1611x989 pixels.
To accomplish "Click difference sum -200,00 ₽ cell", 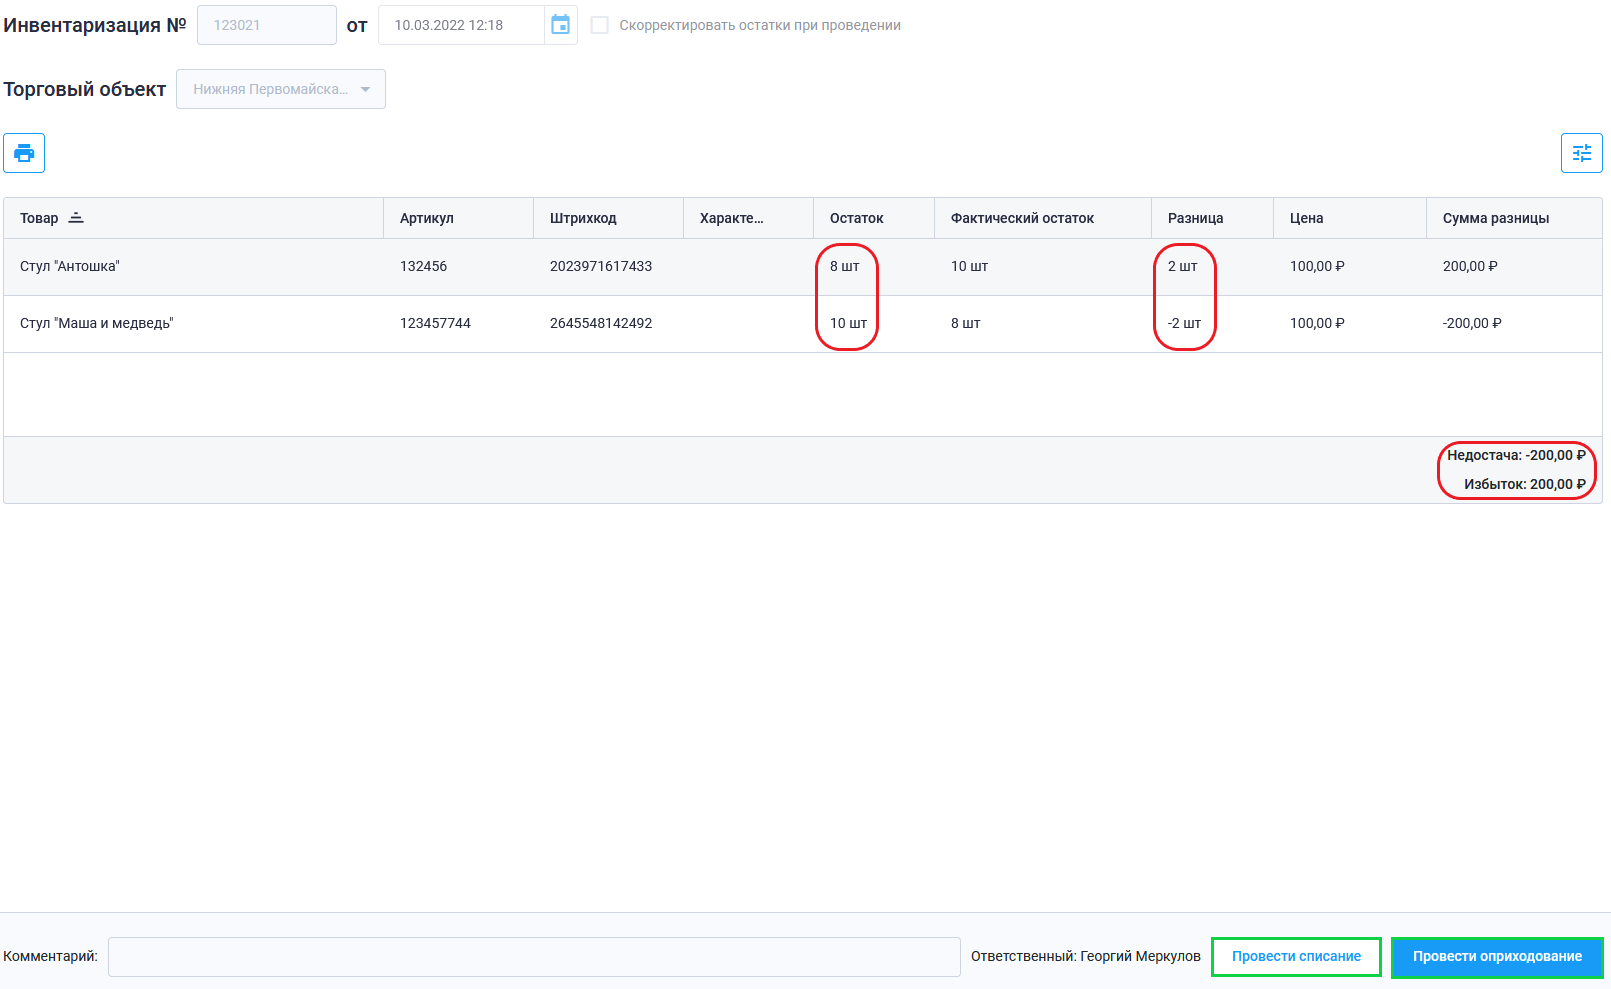I will point(1472,324).
